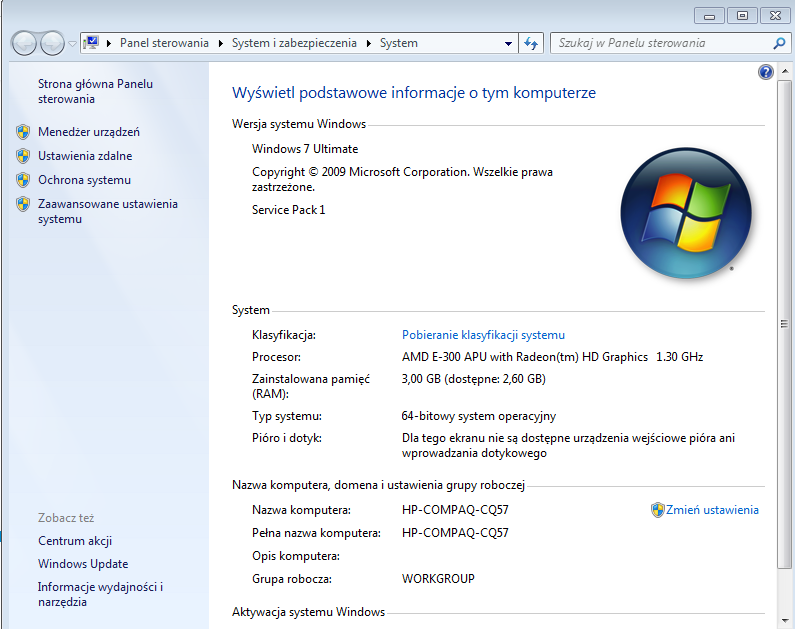The height and width of the screenshot is (629, 795).
Task: Click shield icon beside Ochrona systemu
Action: click(x=23, y=180)
